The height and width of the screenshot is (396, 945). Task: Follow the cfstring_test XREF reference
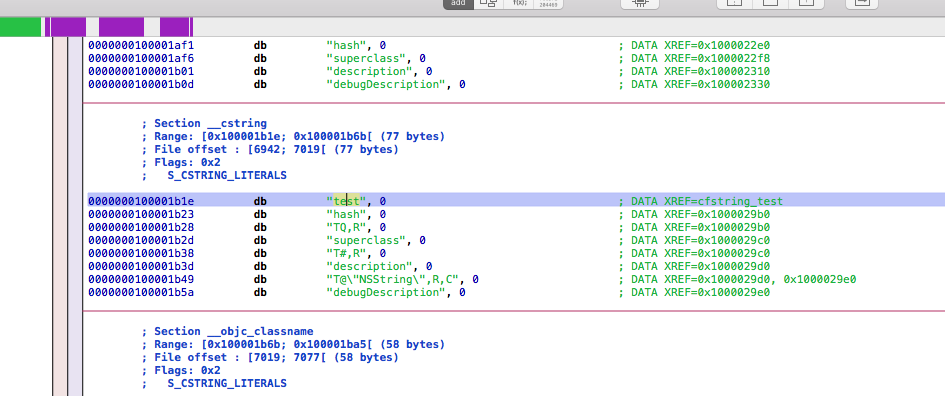(741, 201)
